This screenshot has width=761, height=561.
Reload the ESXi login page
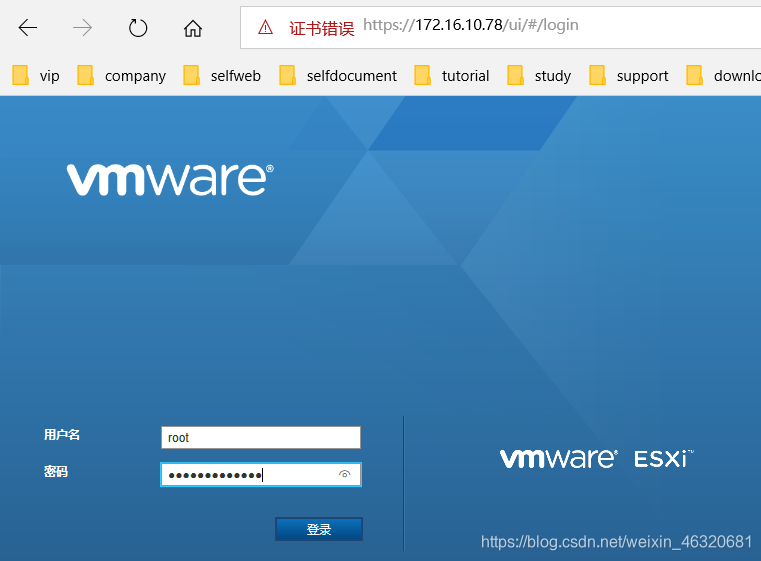[x=138, y=28]
